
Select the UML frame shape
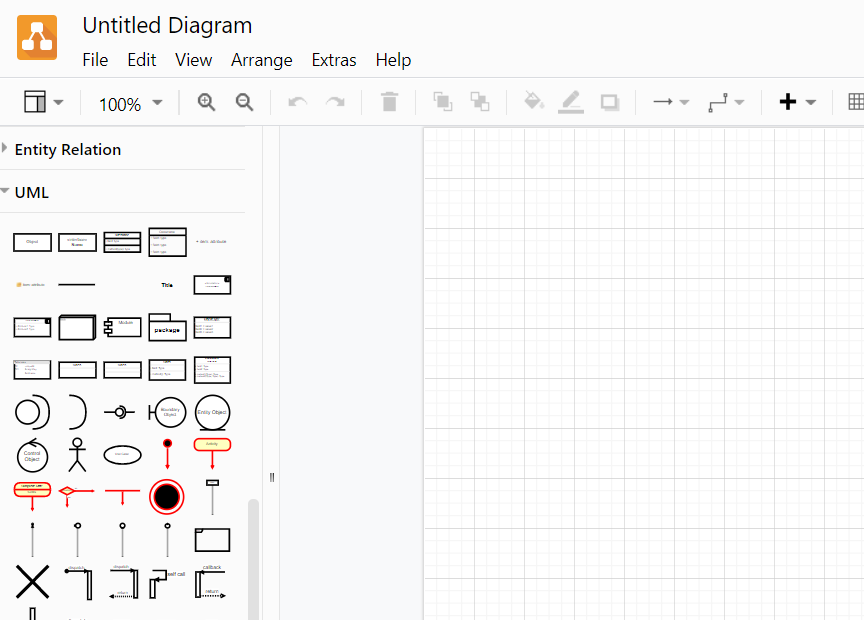pos(212,540)
